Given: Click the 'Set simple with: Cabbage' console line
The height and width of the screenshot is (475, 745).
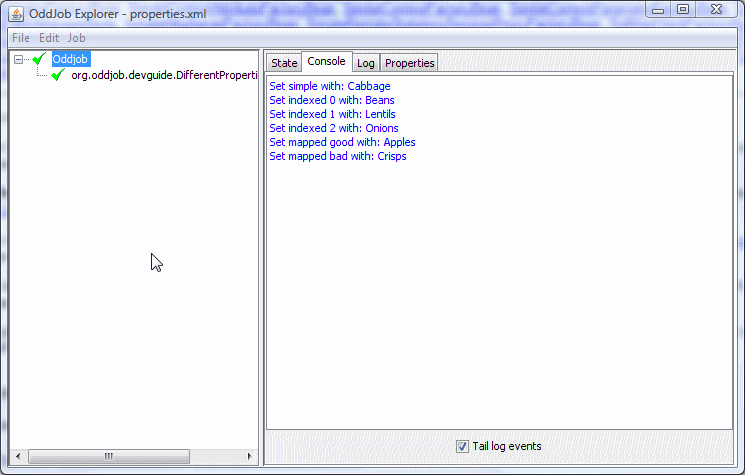Looking at the screenshot, I should point(329,86).
